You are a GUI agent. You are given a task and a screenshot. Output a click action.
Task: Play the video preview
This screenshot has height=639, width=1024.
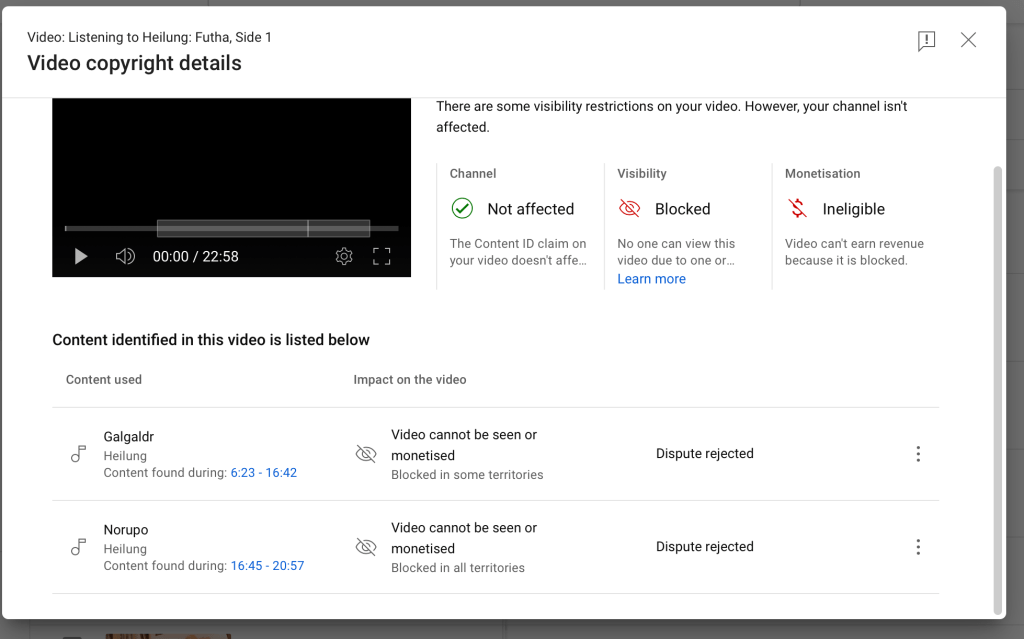(x=81, y=257)
